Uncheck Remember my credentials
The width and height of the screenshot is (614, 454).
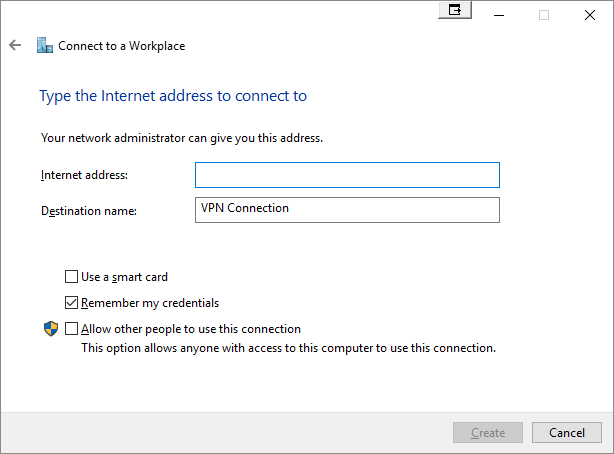[x=71, y=302]
